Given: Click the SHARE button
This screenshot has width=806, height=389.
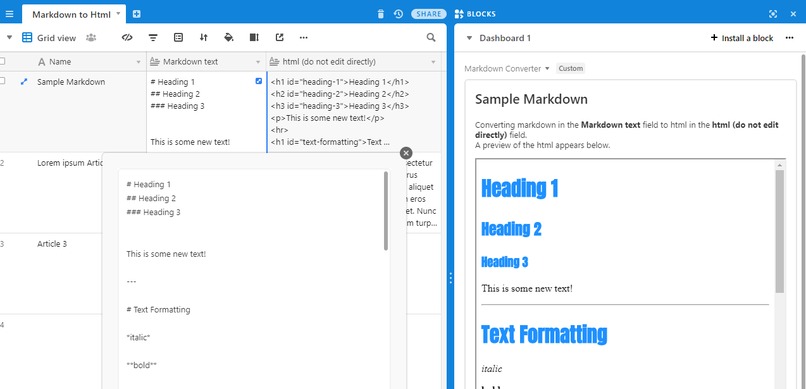Looking at the screenshot, I should pos(429,14).
